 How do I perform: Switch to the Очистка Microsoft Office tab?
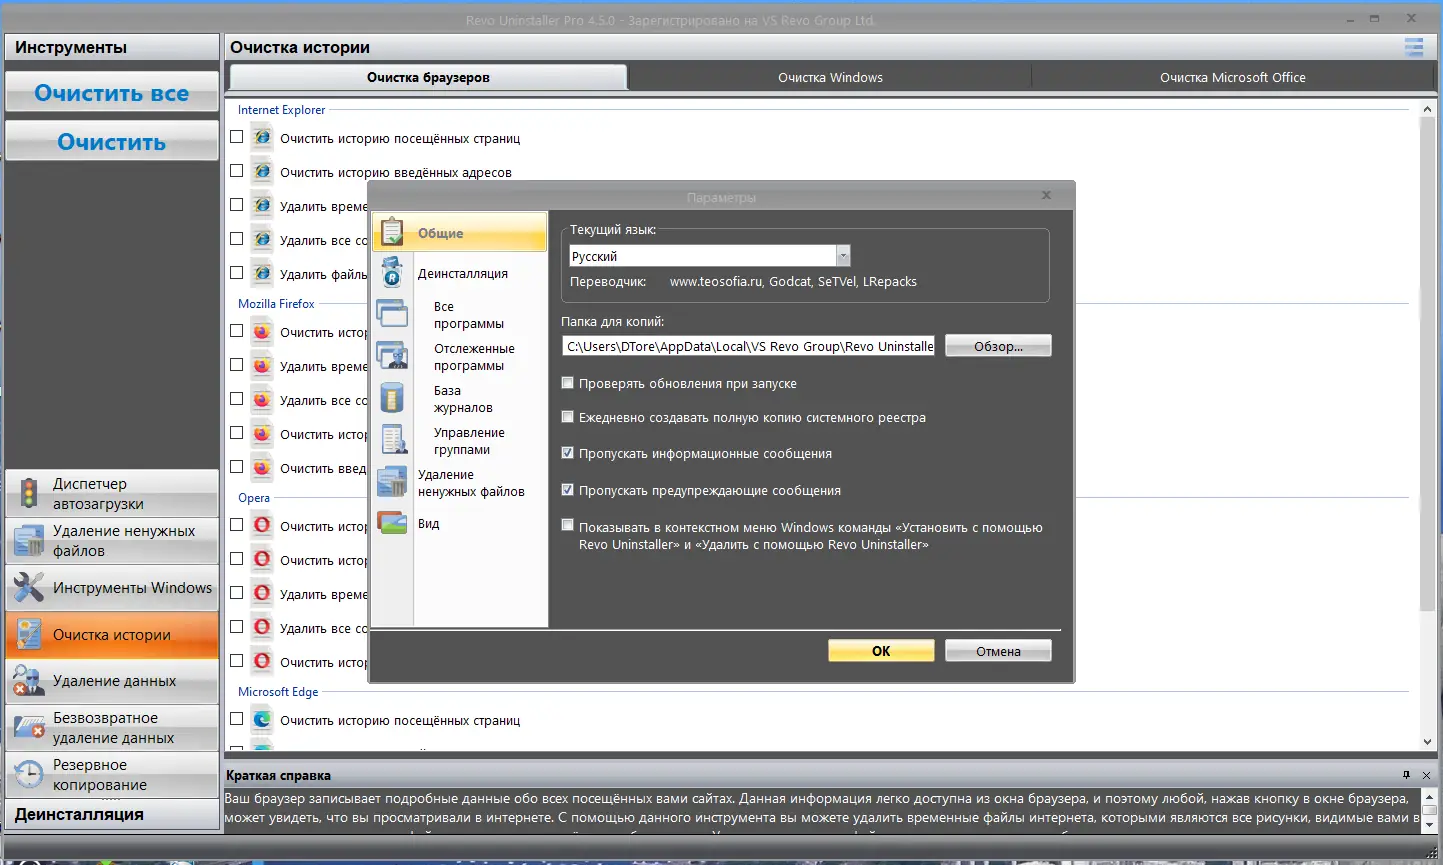click(x=1232, y=77)
